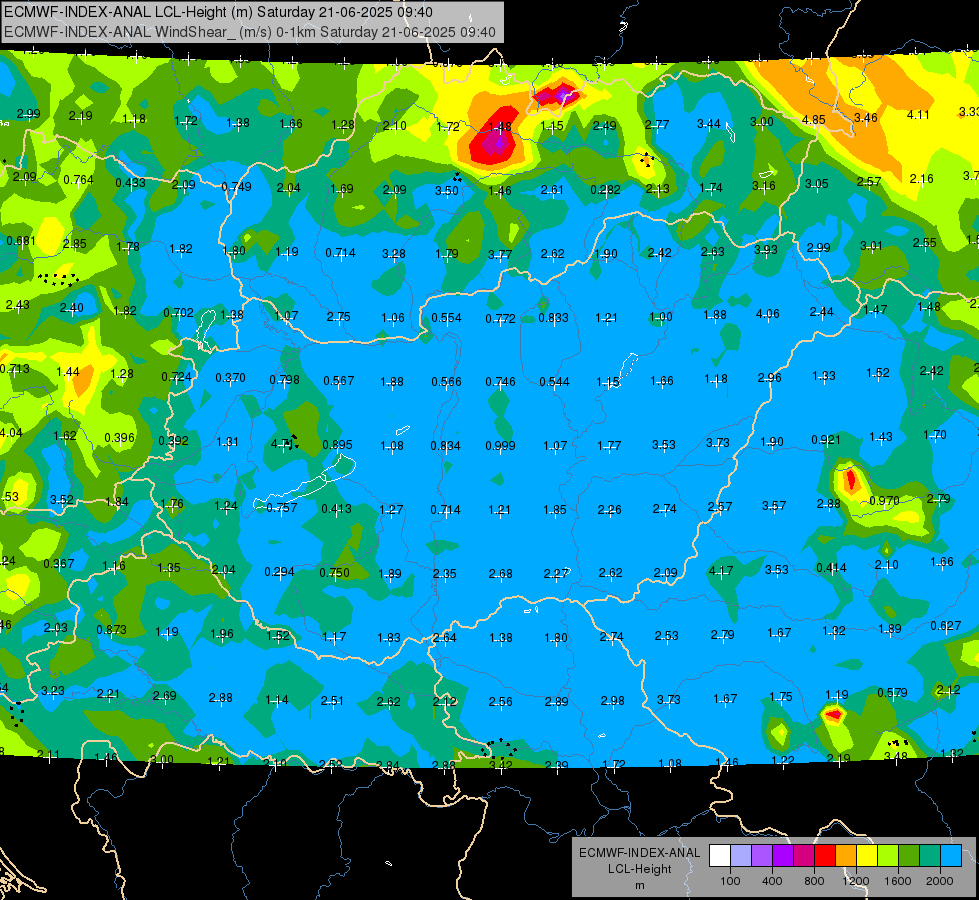Click the 2000 legend tick label
The image size is (979, 900).
pyautogui.click(x=940, y=881)
